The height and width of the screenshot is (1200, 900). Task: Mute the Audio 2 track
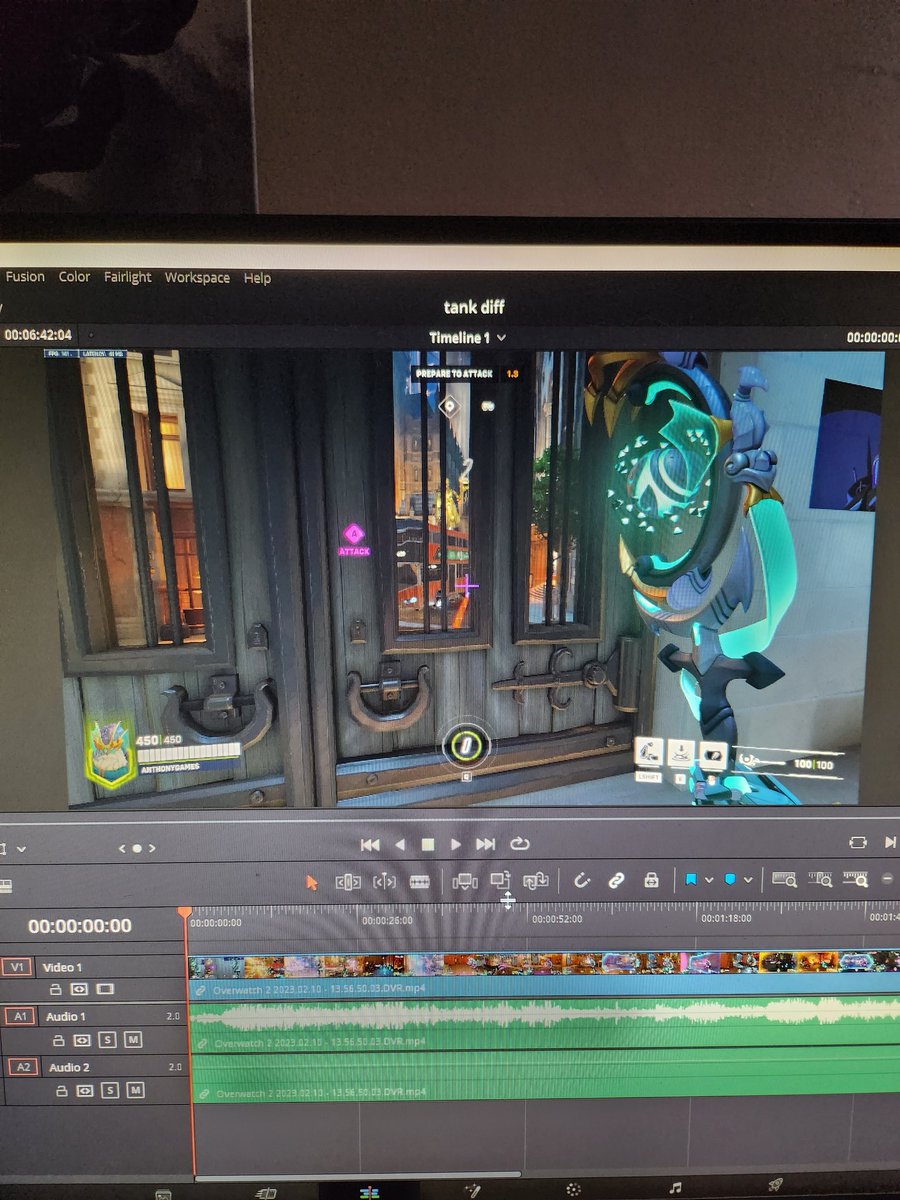pos(135,1090)
